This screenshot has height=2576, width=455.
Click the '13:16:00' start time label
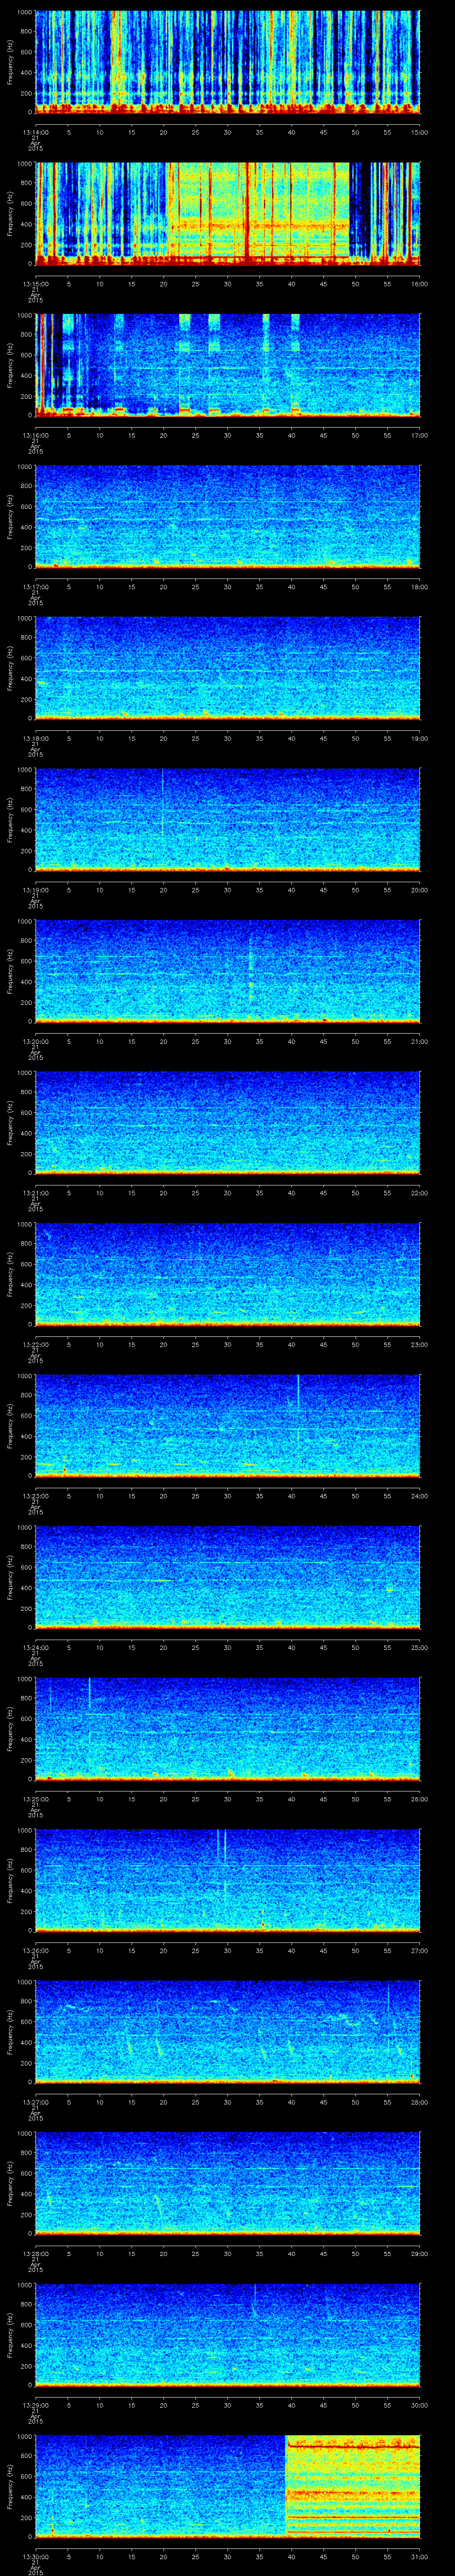coord(35,435)
